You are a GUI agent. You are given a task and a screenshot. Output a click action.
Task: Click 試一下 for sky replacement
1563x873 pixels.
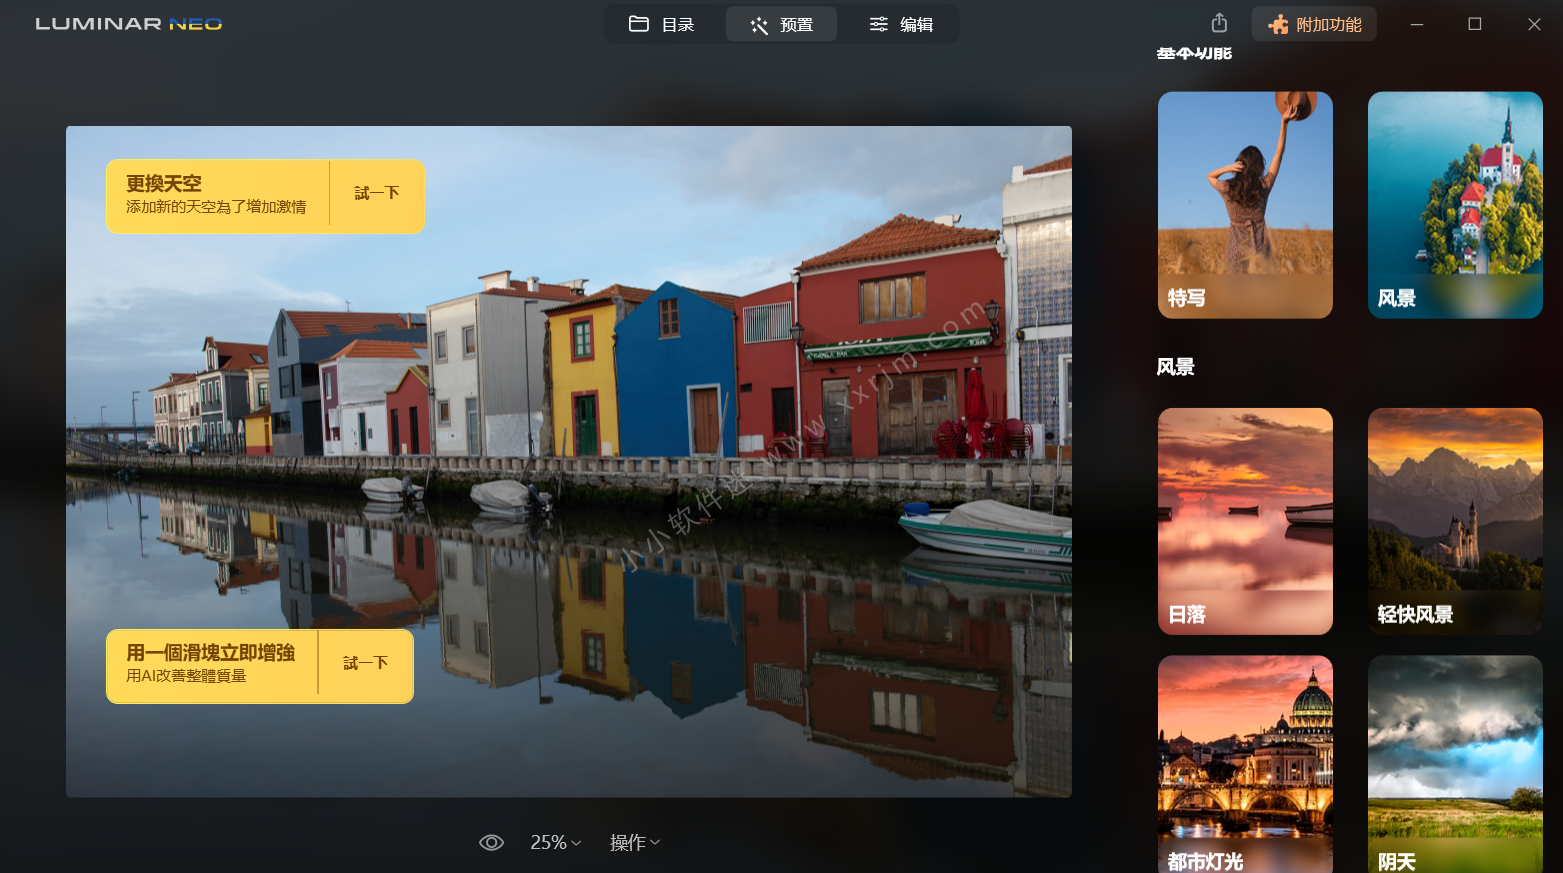click(x=377, y=193)
